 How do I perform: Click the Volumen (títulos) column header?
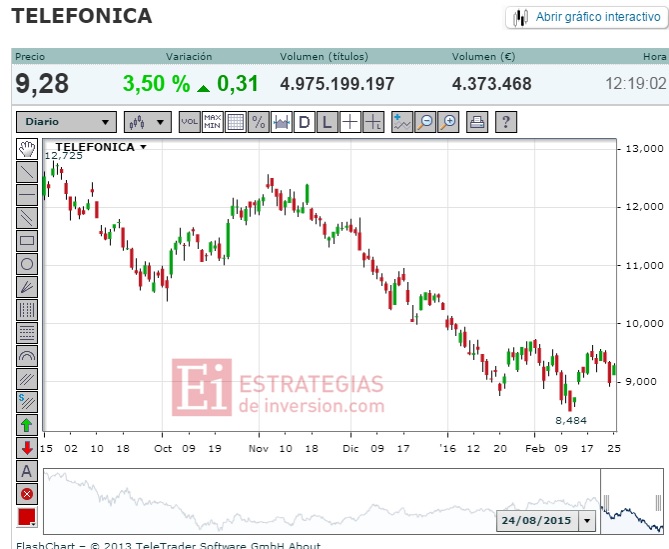(324, 56)
